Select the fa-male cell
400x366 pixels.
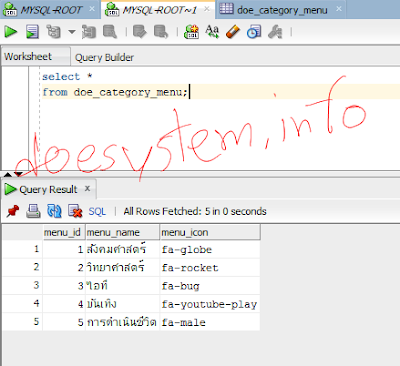coord(210,322)
